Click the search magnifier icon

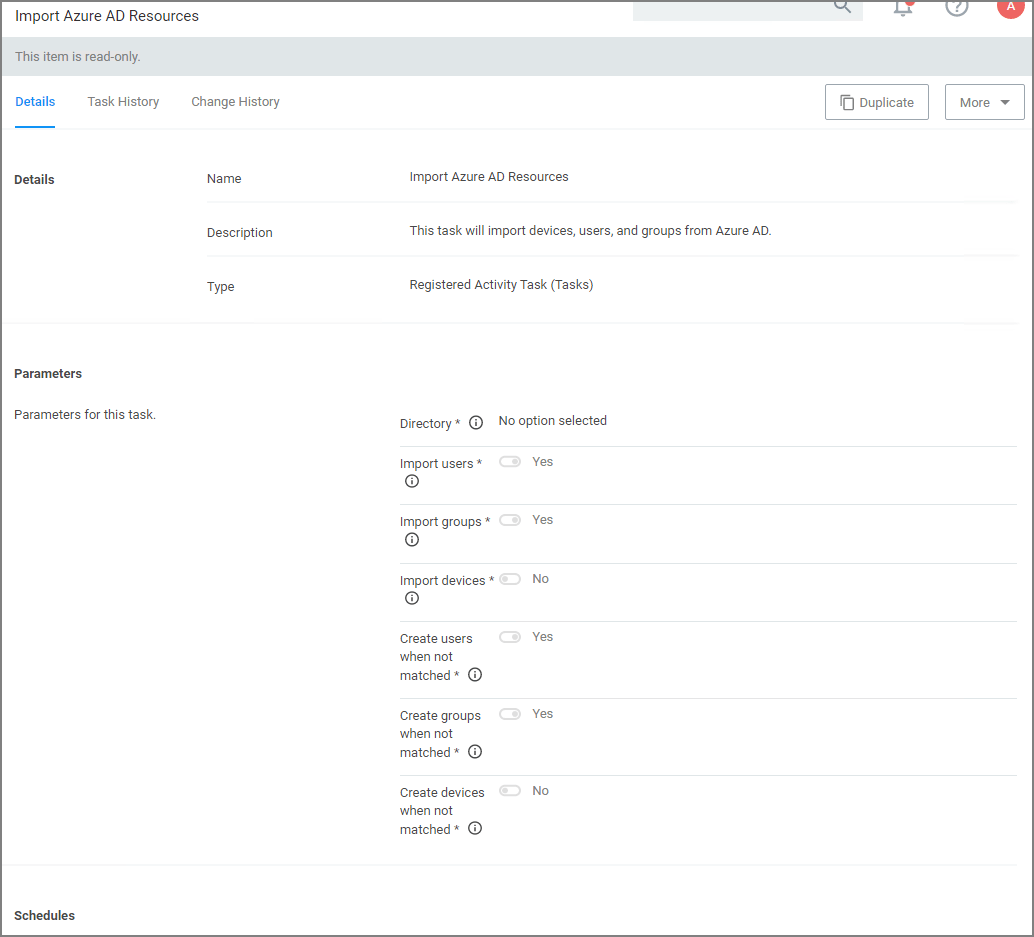point(842,8)
